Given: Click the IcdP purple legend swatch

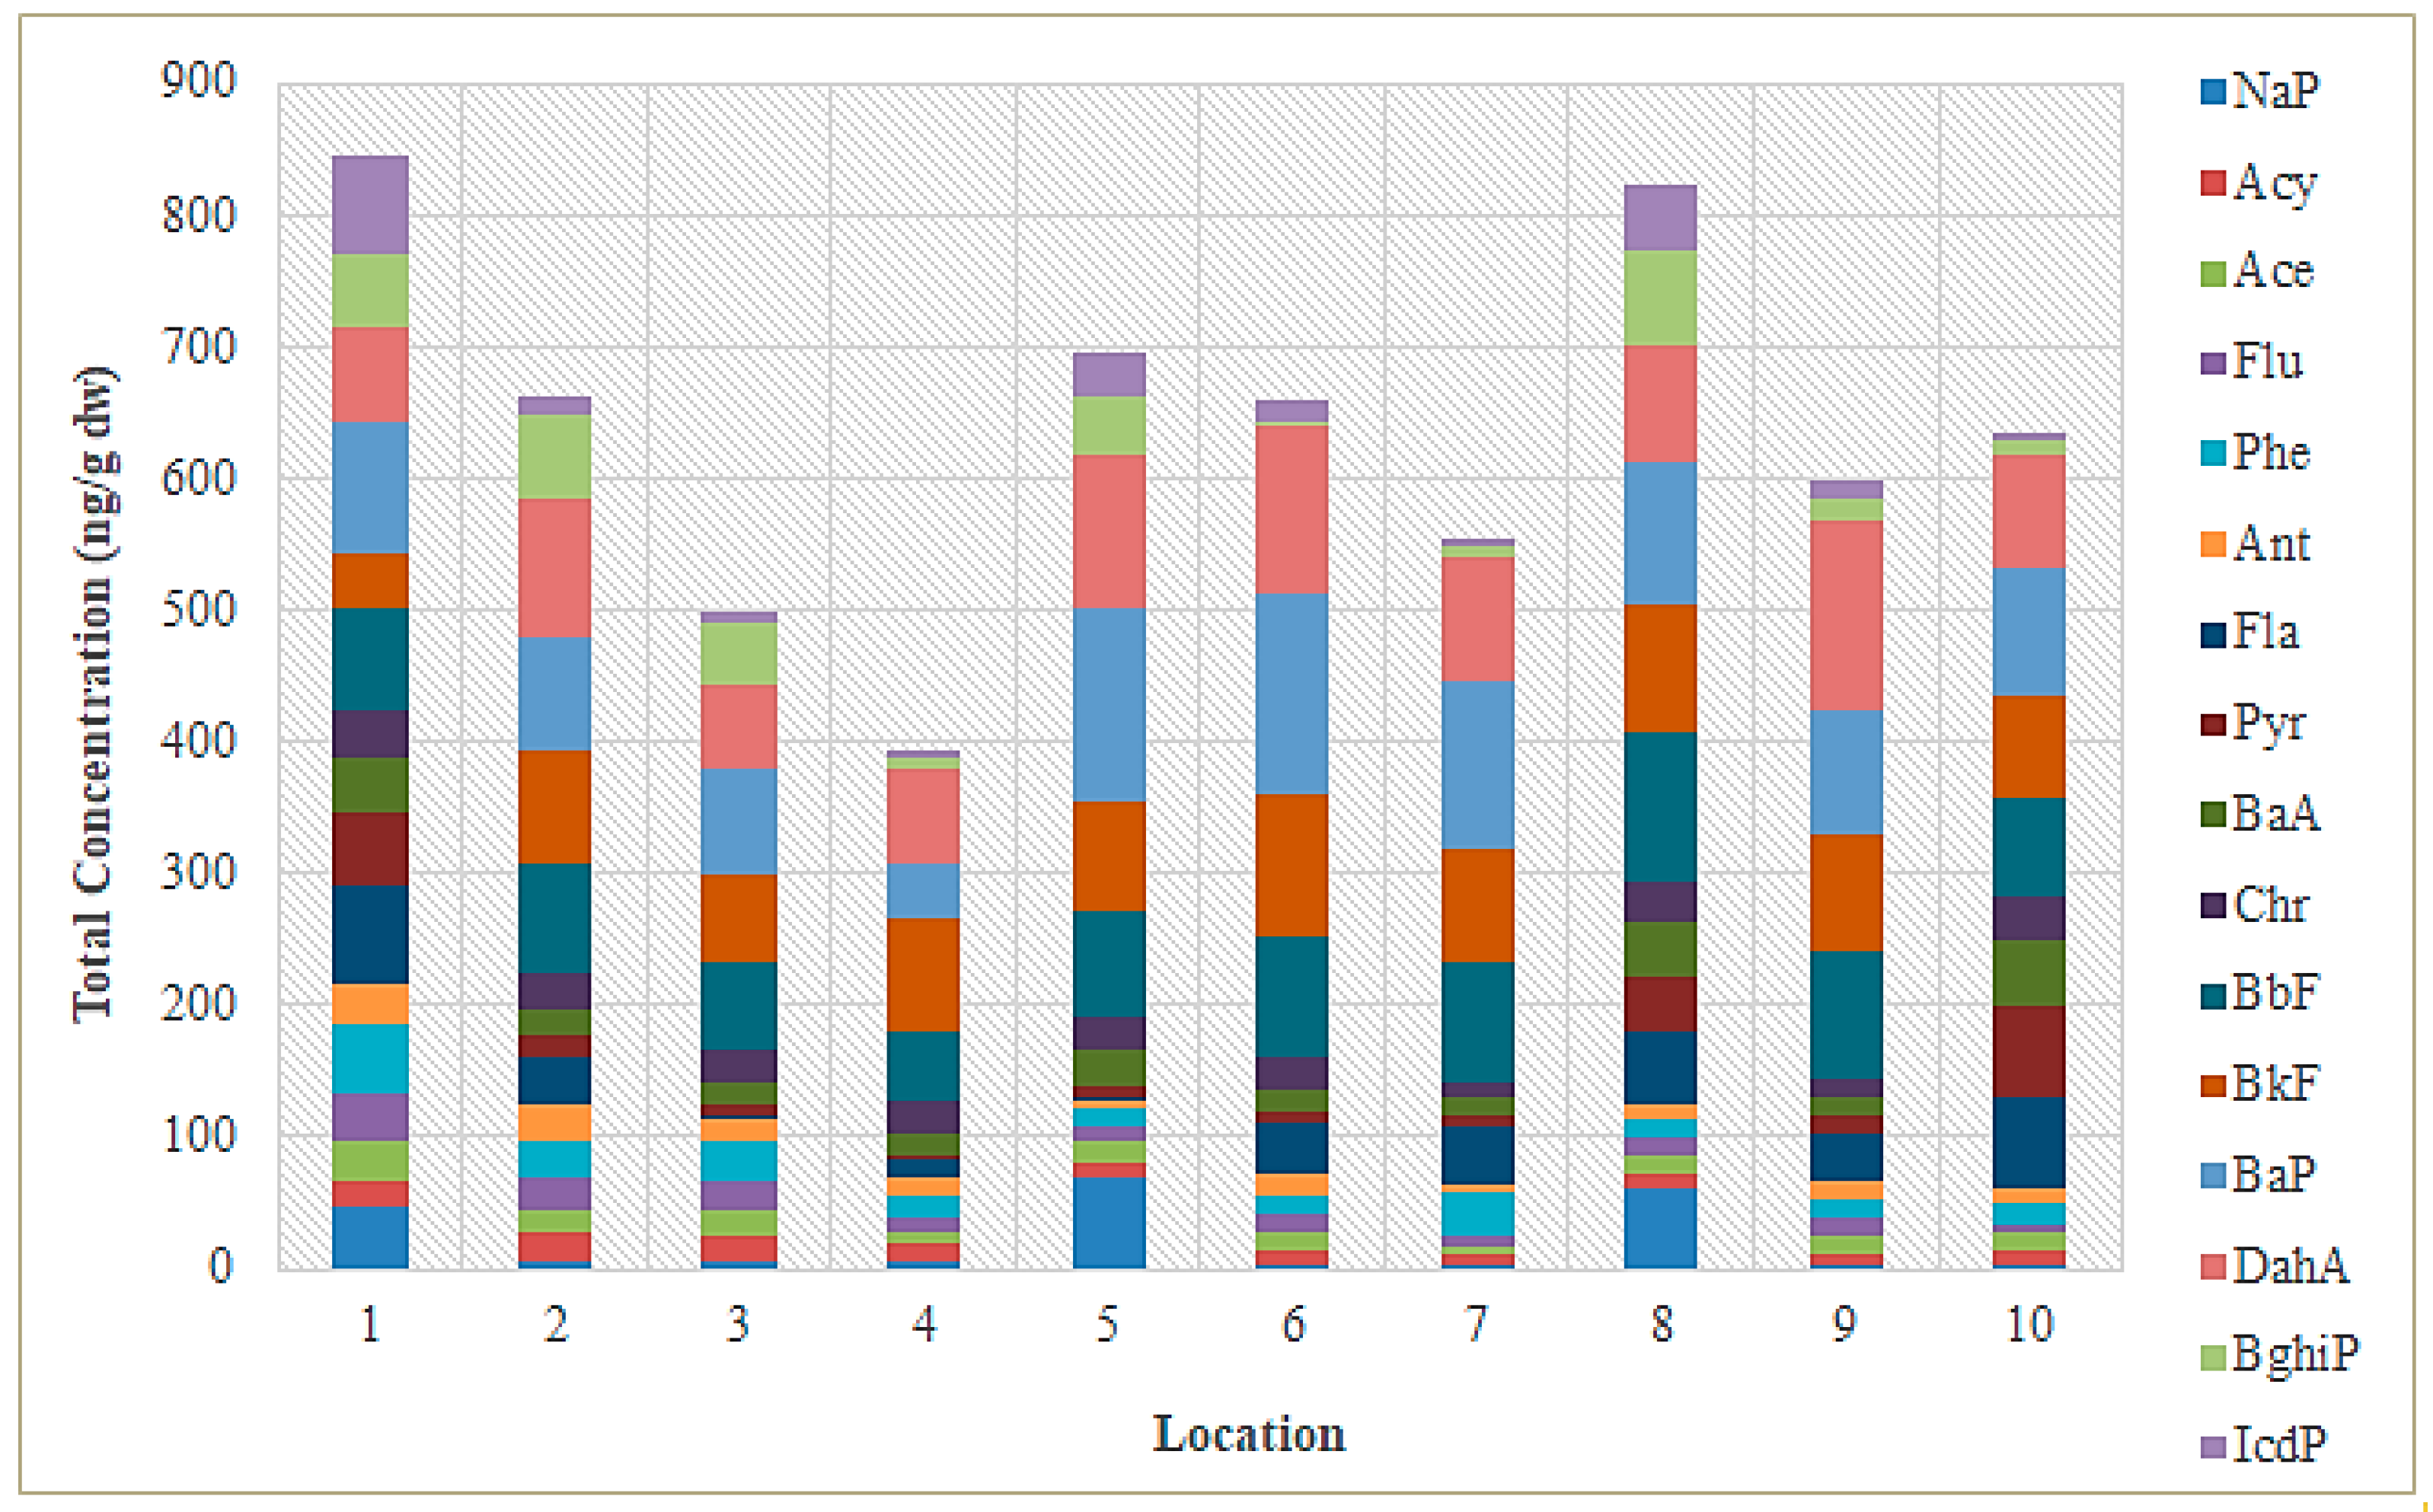Looking at the screenshot, I should [2212, 1446].
